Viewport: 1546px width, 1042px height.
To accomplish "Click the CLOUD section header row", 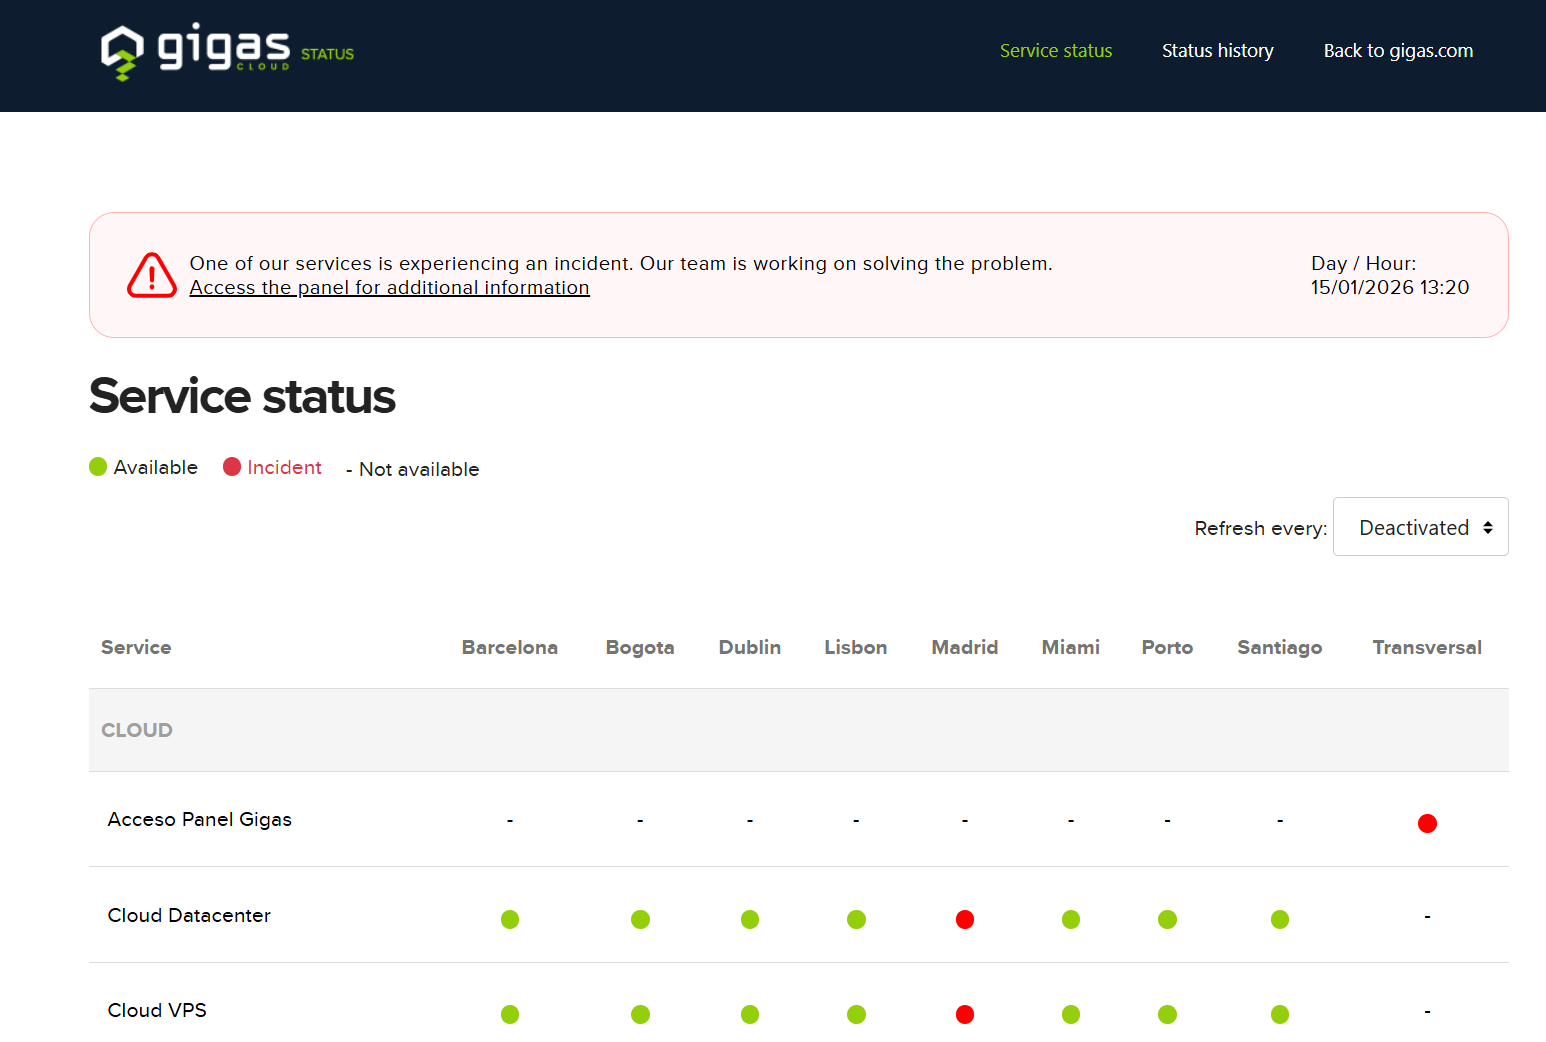I will 137,730.
